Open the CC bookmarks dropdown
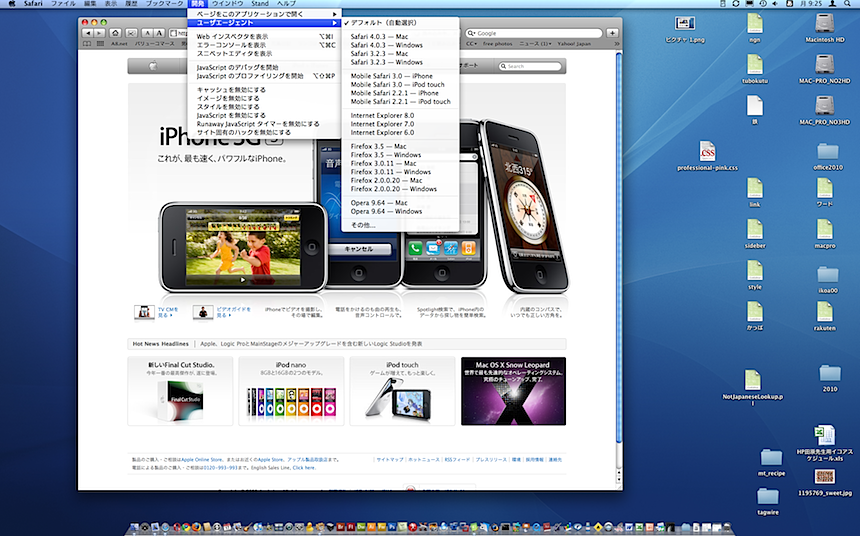This screenshot has height=536, width=860. [x=471, y=43]
